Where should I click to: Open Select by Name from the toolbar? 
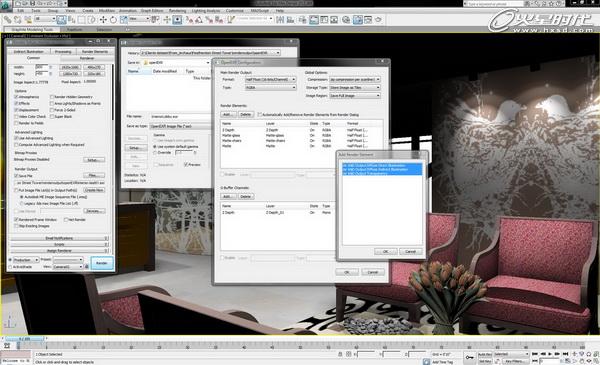click(72, 20)
